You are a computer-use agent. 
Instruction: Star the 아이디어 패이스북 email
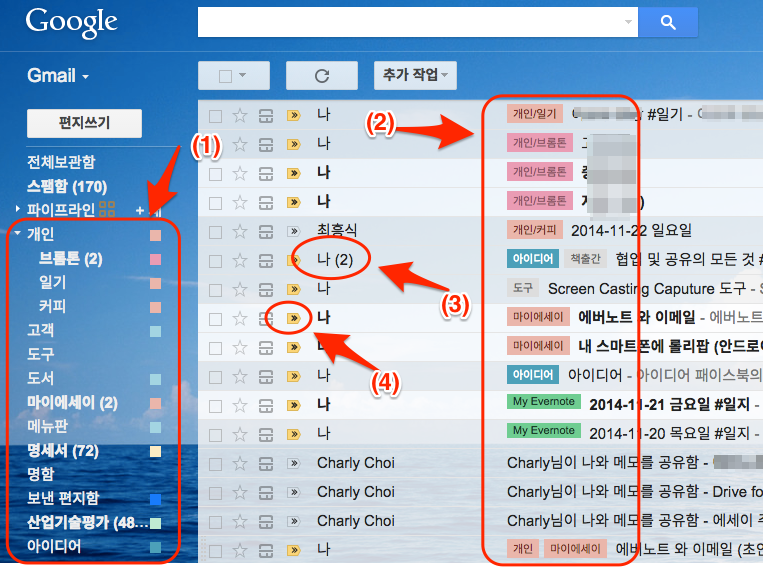(240, 376)
